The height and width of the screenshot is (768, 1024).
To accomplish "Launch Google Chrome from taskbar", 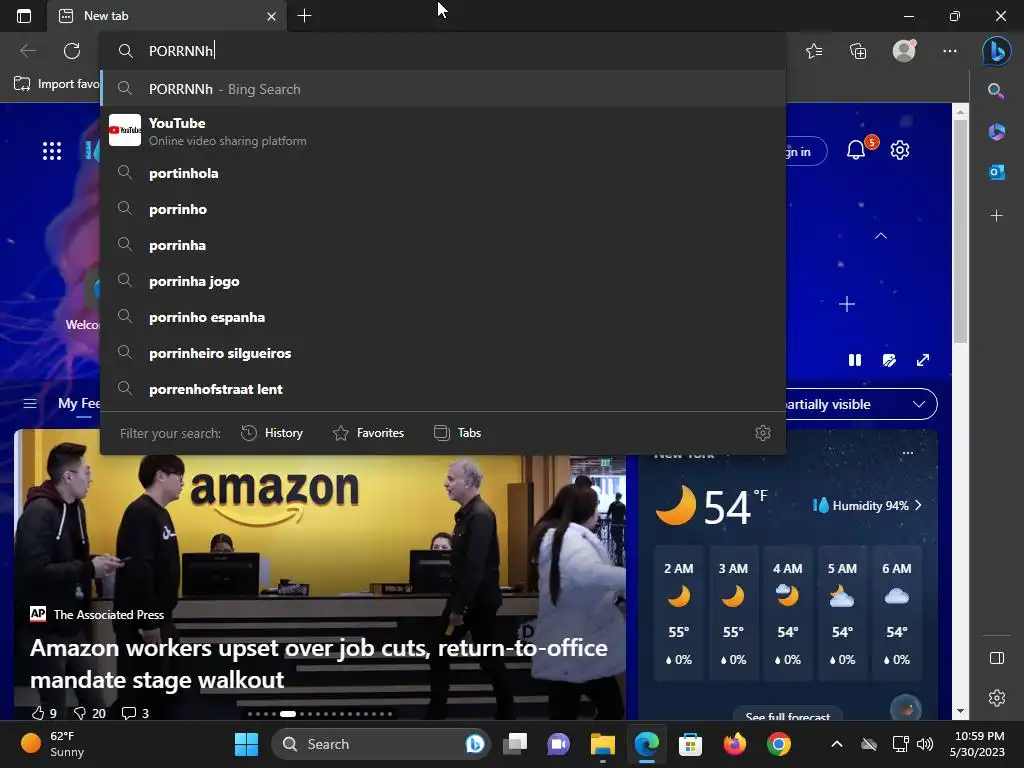I will click(x=778, y=744).
